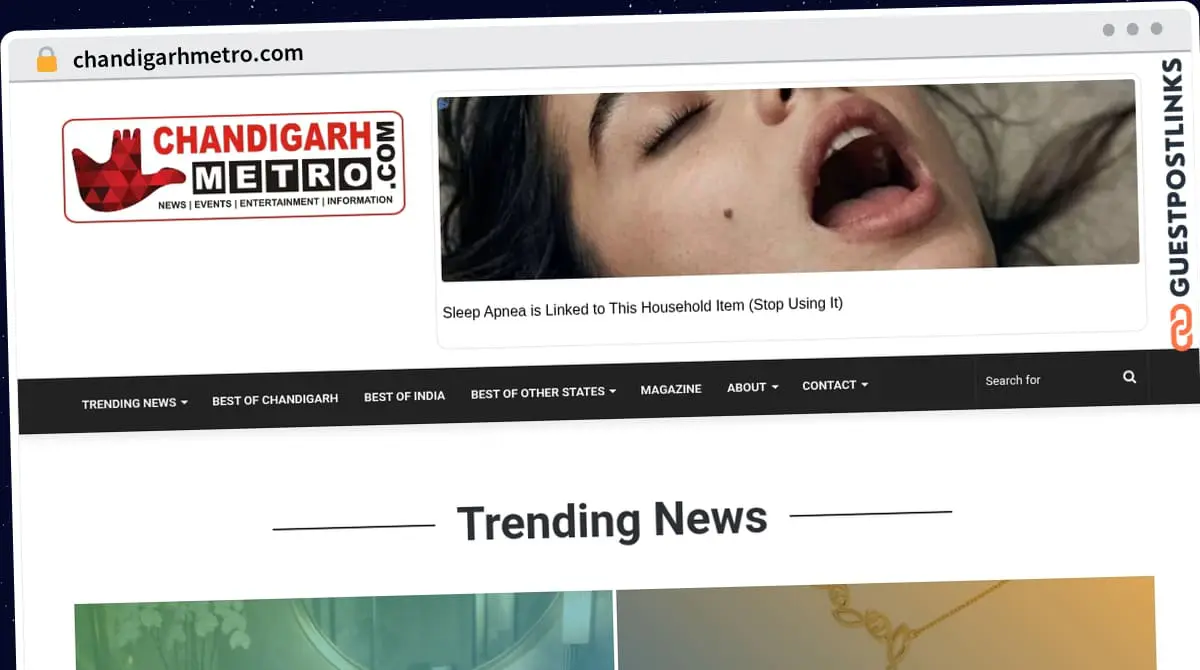Click the chandigarhmetro.com address bar
The image size is (1200, 670).
(188, 56)
